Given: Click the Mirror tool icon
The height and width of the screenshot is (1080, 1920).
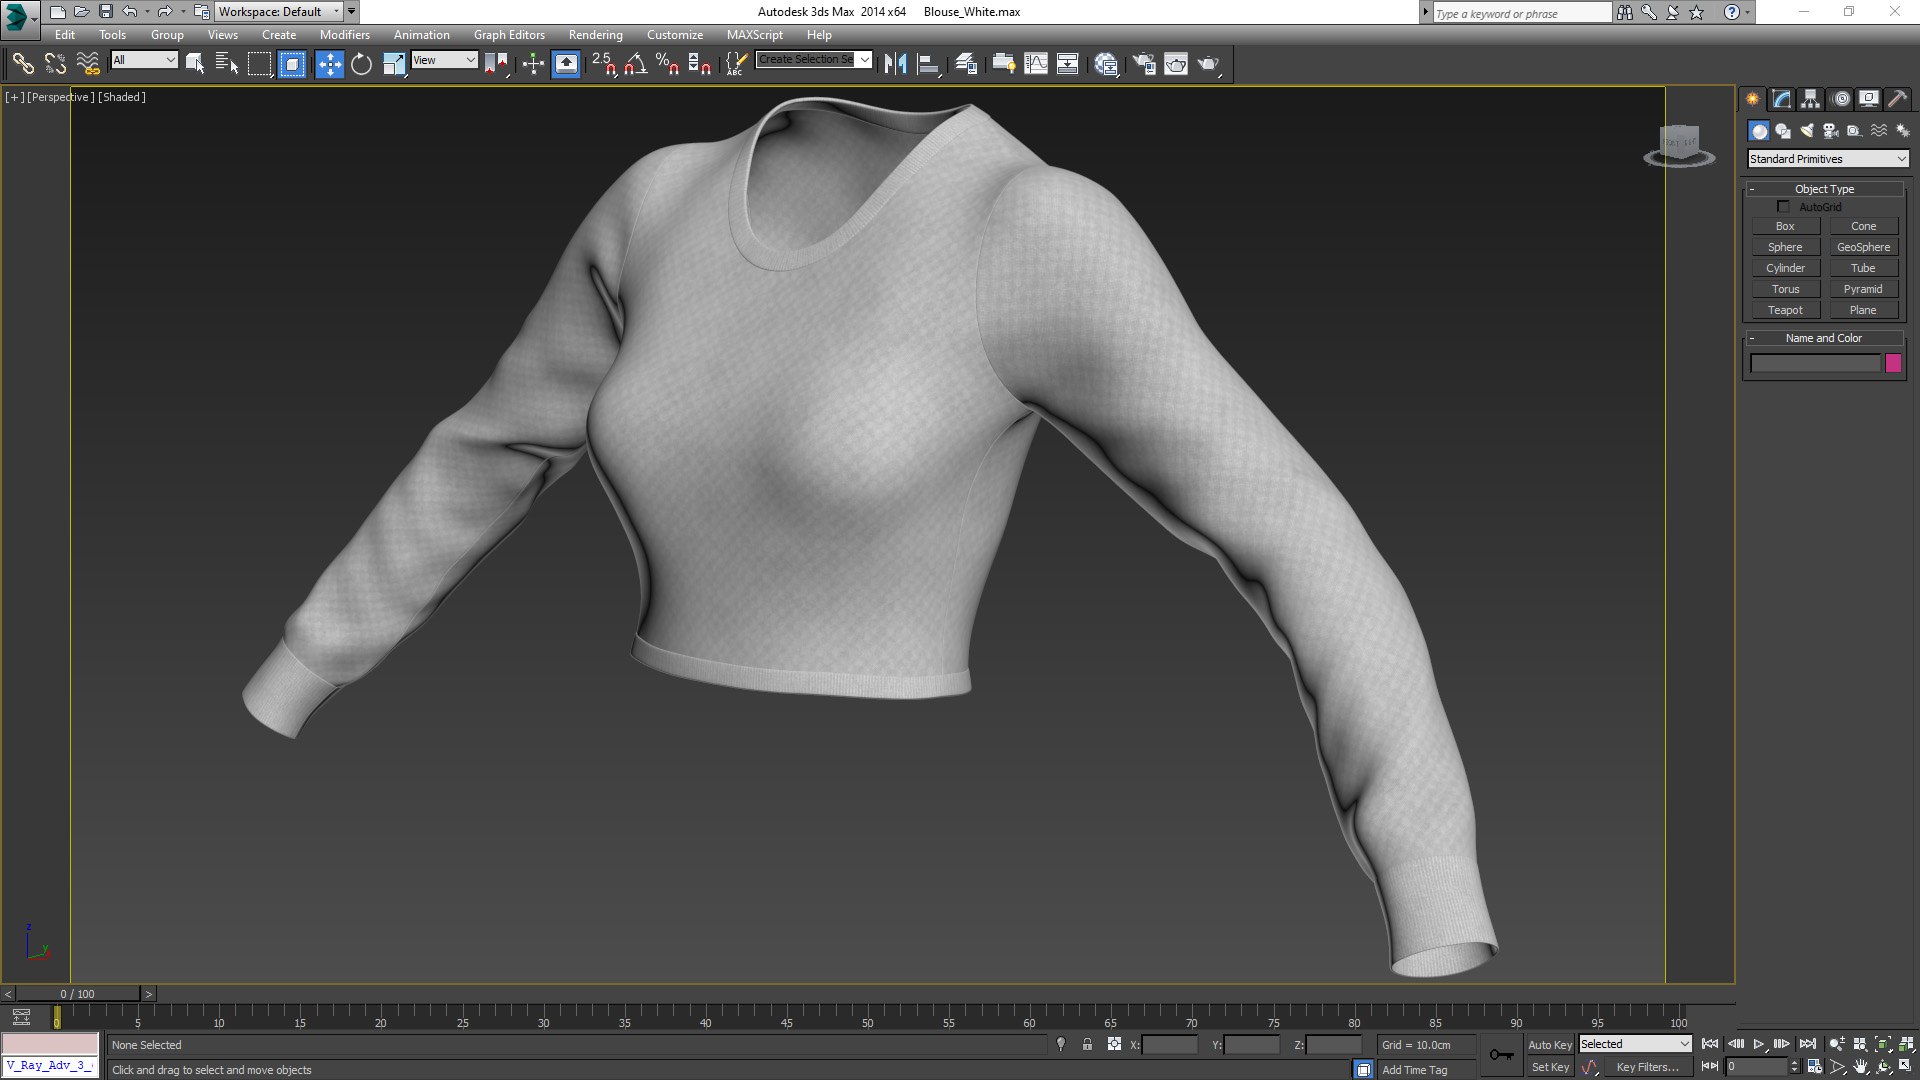Looking at the screenshot, I should point(895,64).
